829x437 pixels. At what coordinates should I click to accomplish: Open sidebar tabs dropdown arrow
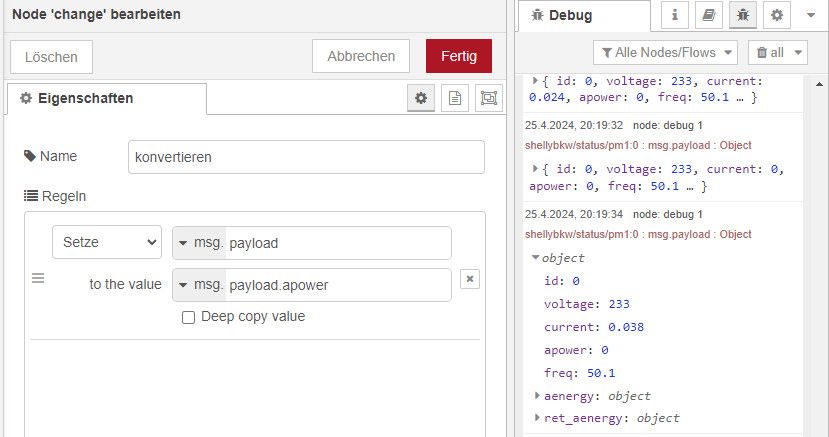point(810,15)
